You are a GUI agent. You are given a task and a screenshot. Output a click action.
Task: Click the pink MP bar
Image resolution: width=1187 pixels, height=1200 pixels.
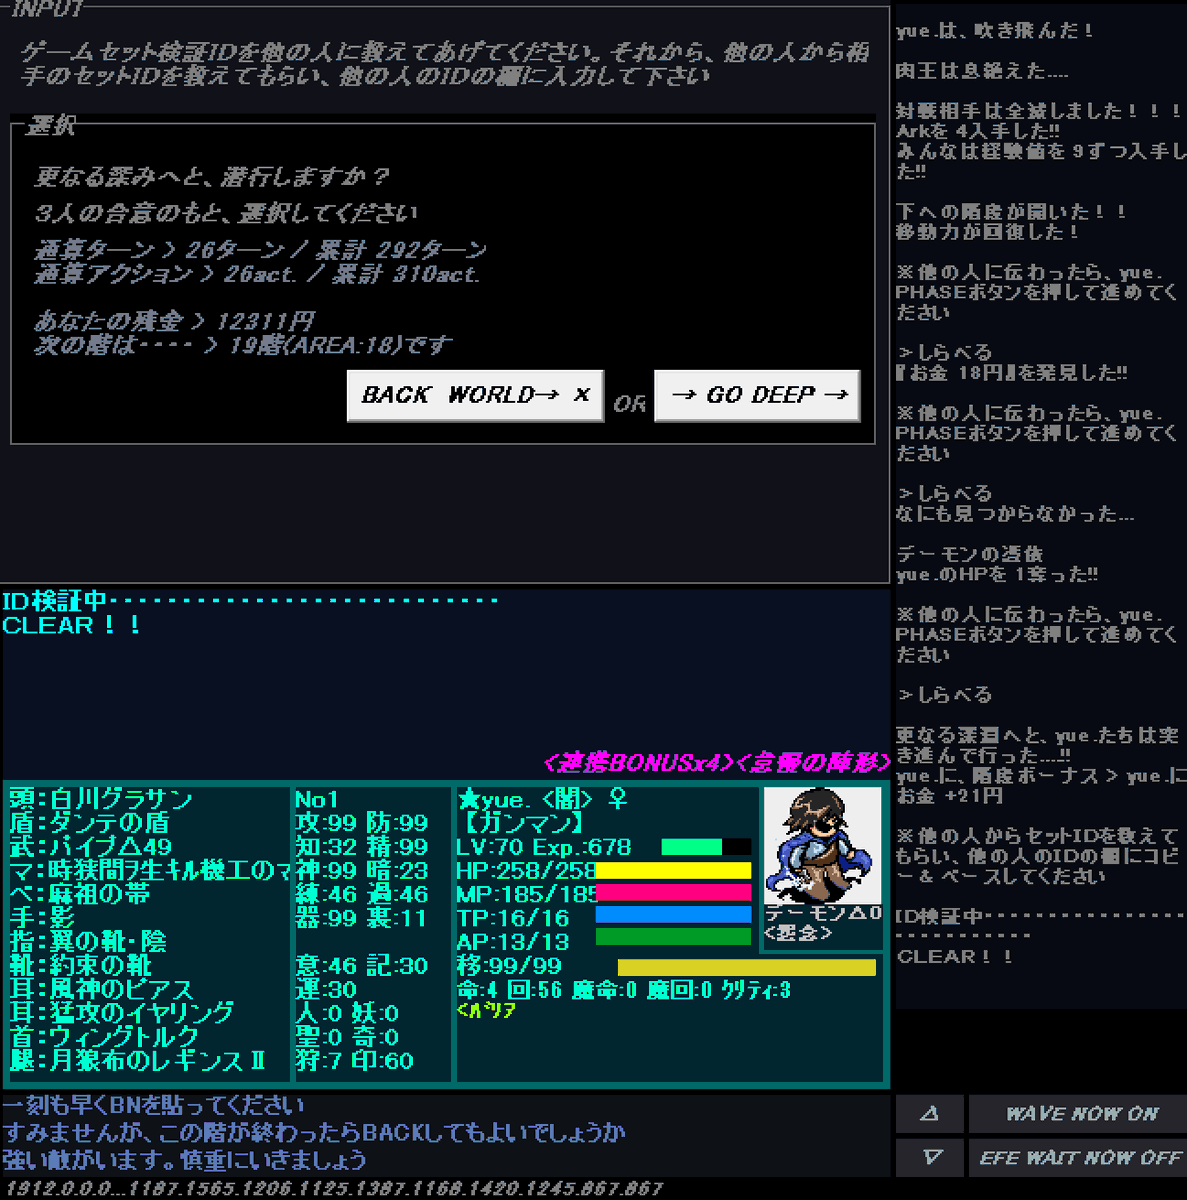(673, 892)
